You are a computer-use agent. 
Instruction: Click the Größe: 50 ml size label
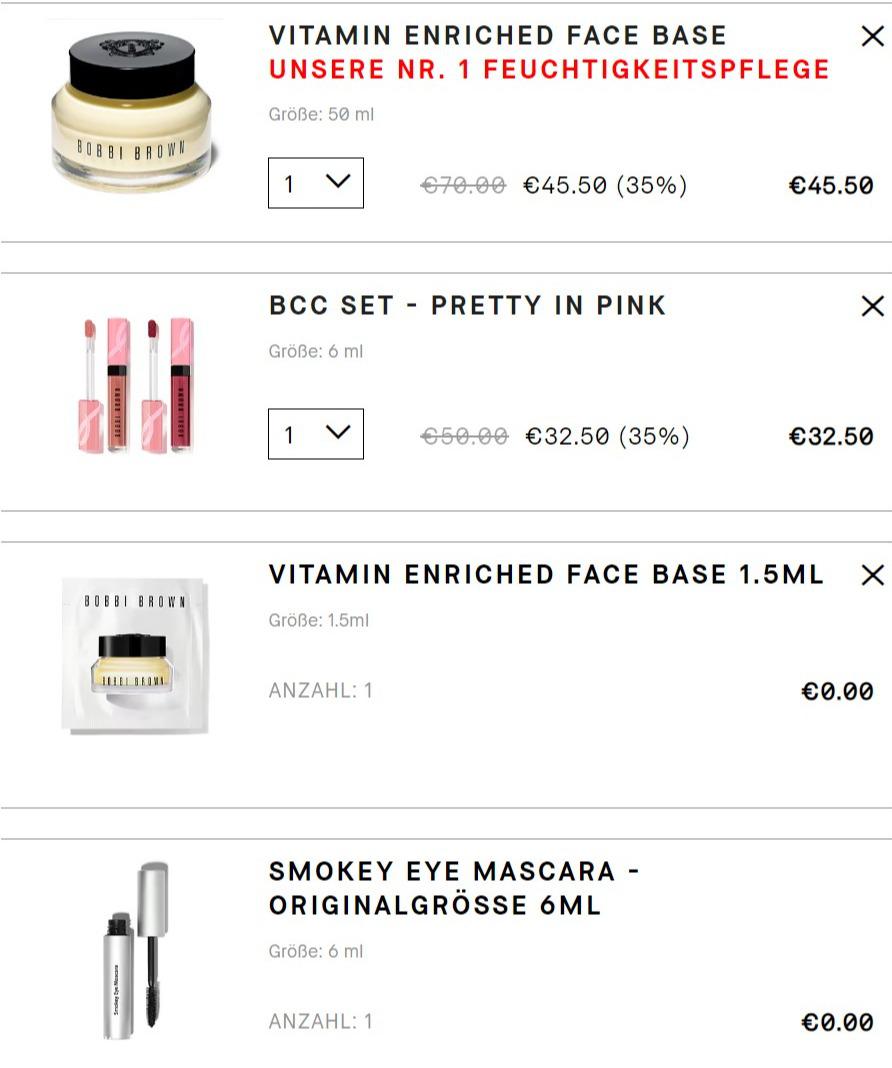pos(321,114)
